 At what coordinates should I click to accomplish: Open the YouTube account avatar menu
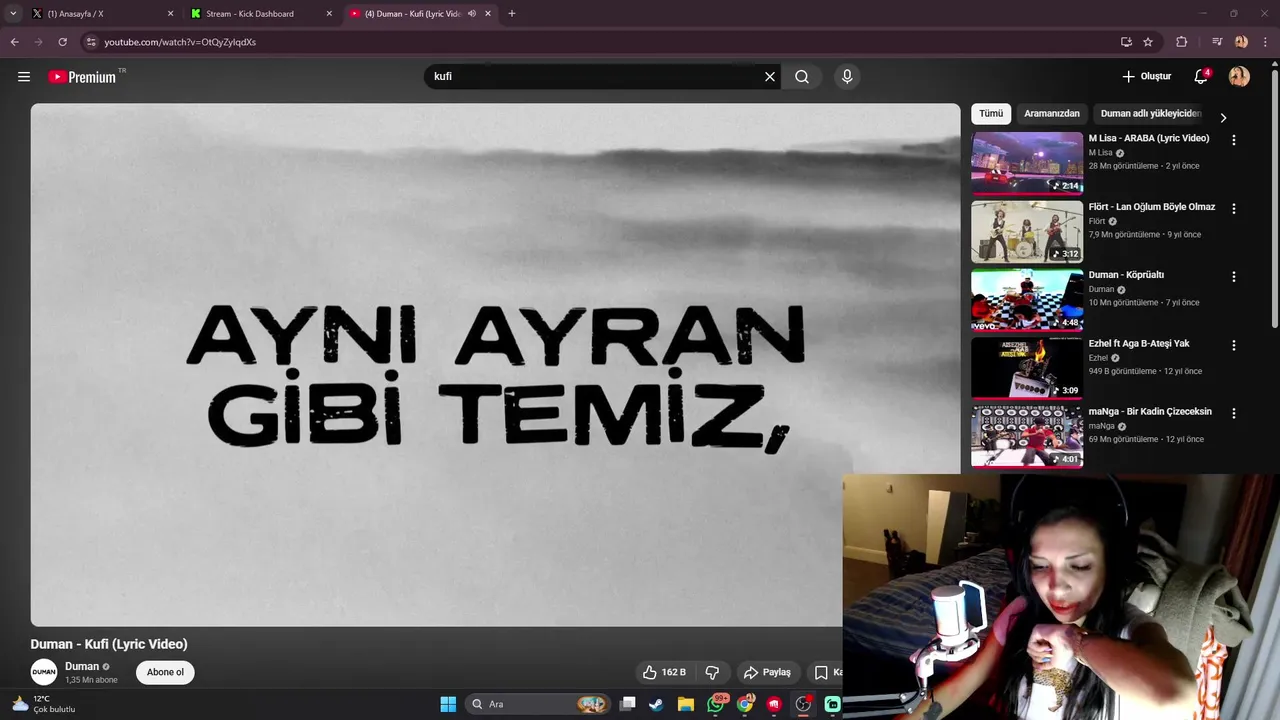1239,77
